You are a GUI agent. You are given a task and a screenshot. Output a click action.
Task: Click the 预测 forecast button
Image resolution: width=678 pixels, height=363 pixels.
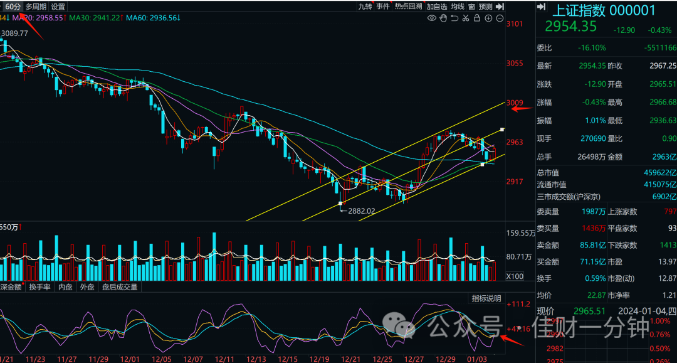(486, 6)
